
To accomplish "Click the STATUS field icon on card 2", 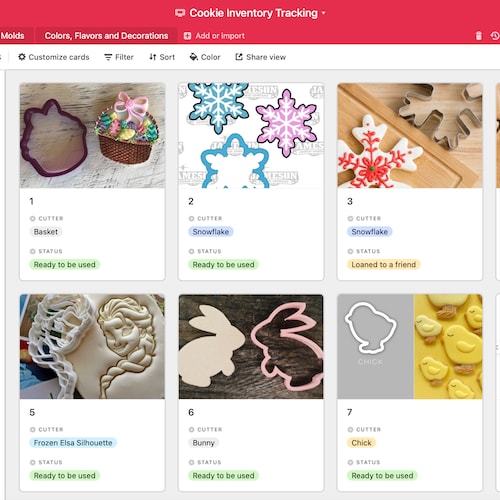I will point(191,251).
